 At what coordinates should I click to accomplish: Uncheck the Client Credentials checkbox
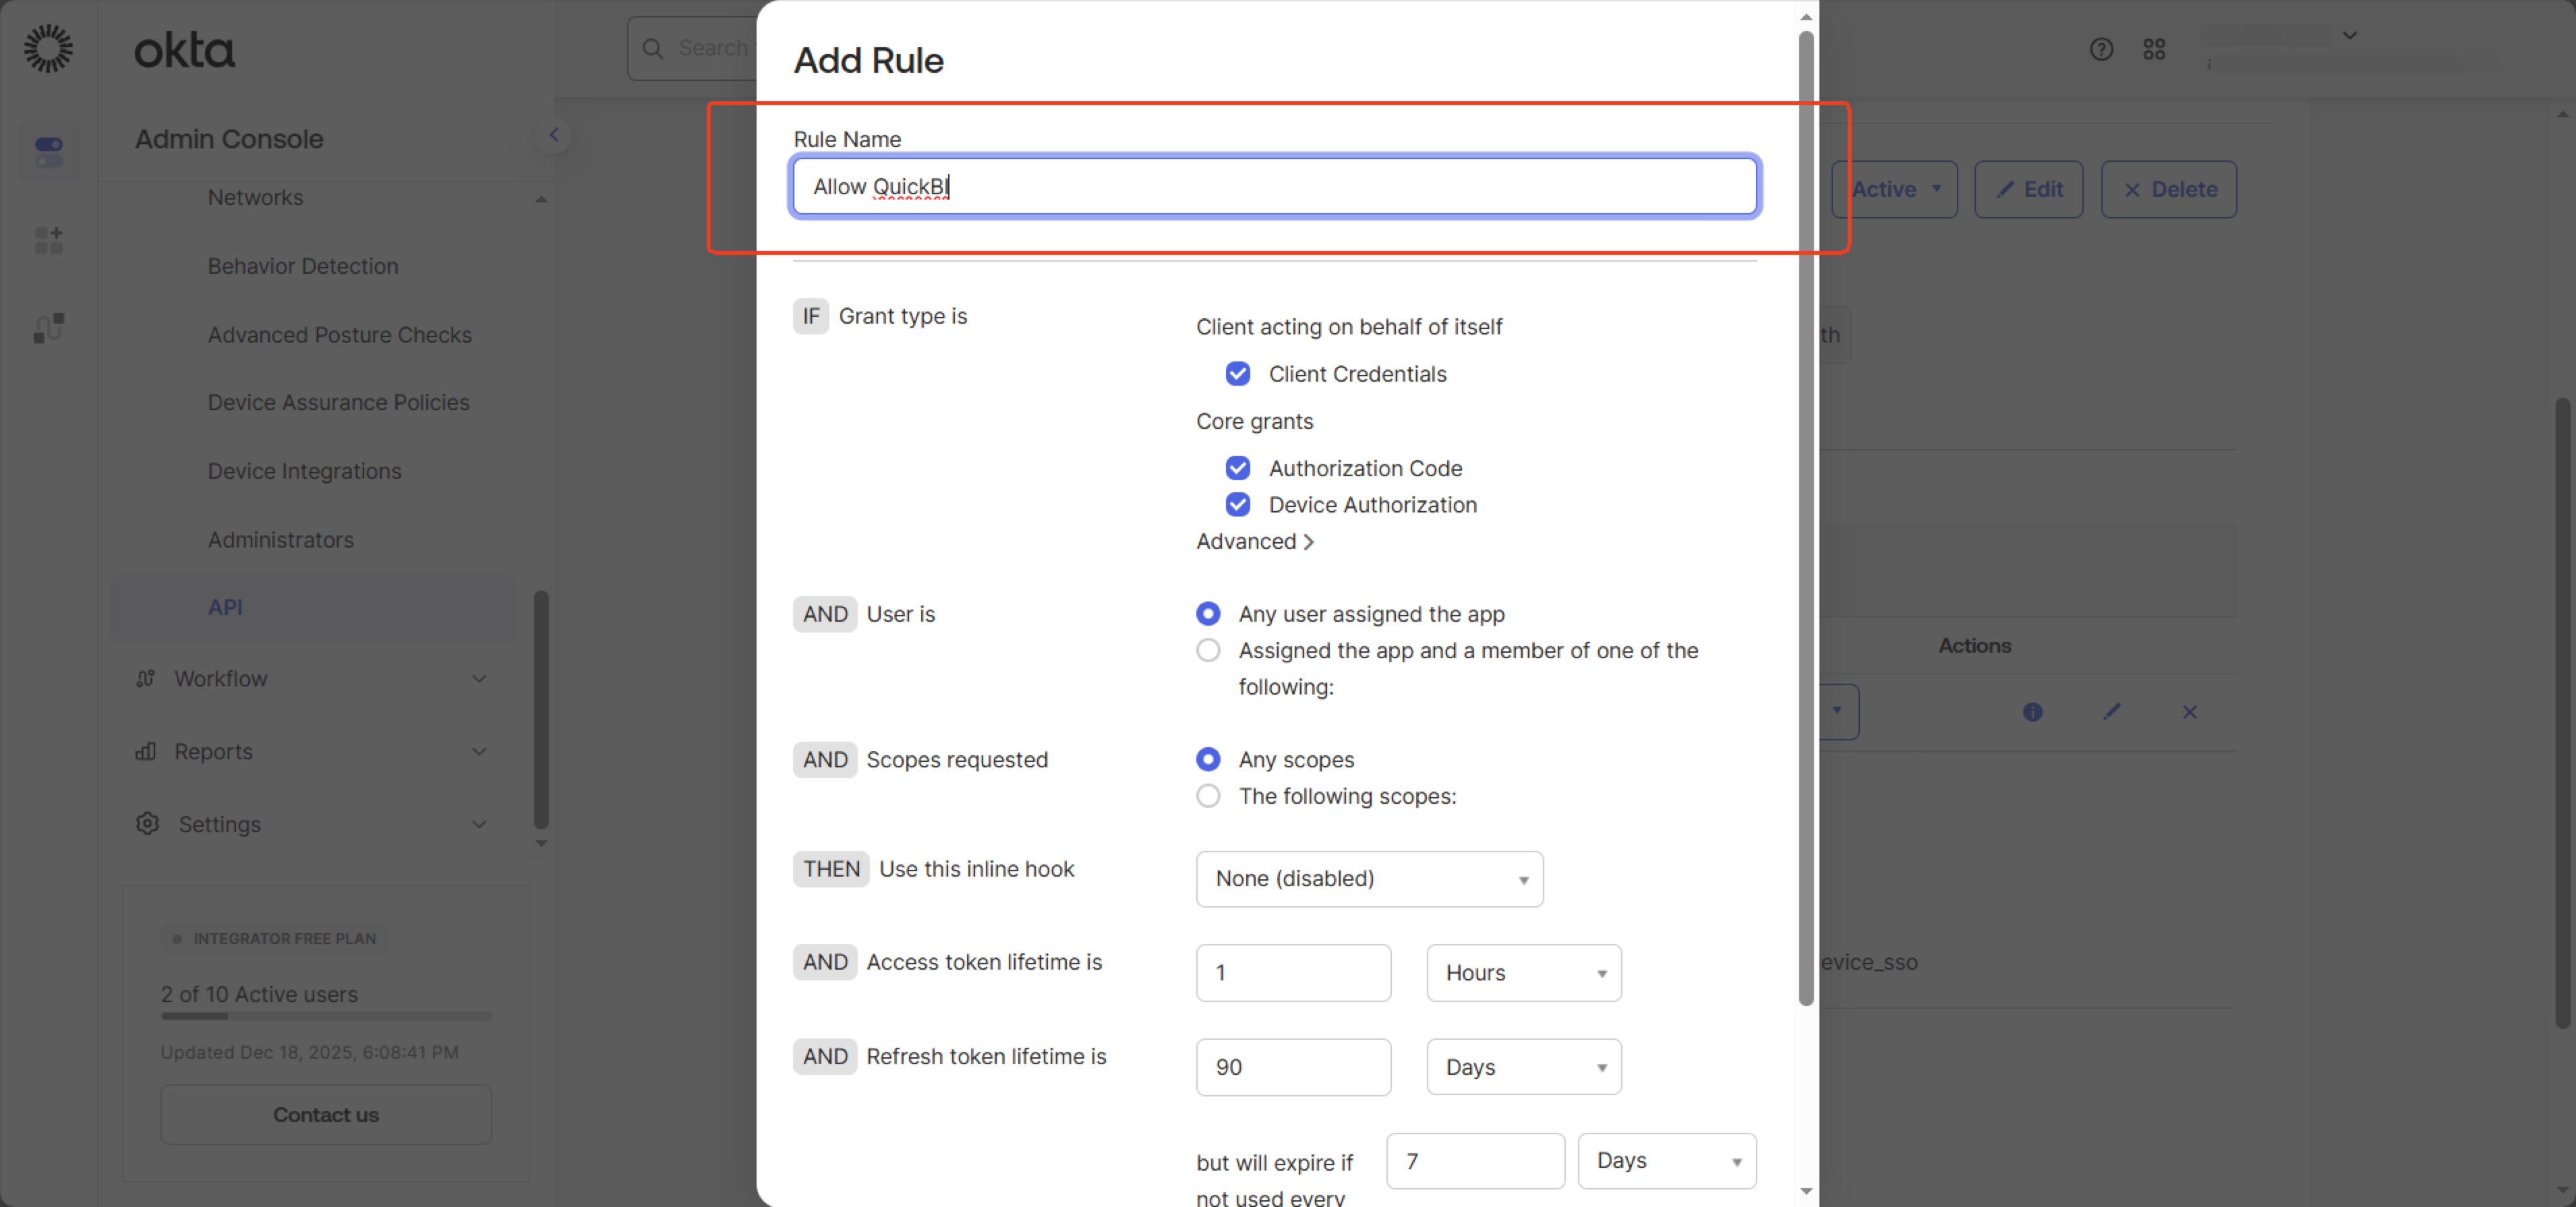(1237, 374)
